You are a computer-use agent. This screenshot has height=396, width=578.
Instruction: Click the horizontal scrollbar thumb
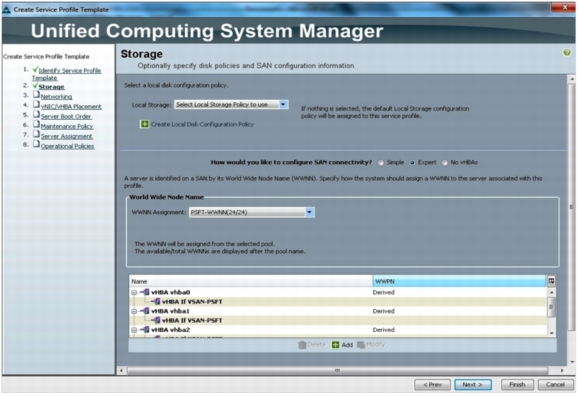(x=337, y=370)
